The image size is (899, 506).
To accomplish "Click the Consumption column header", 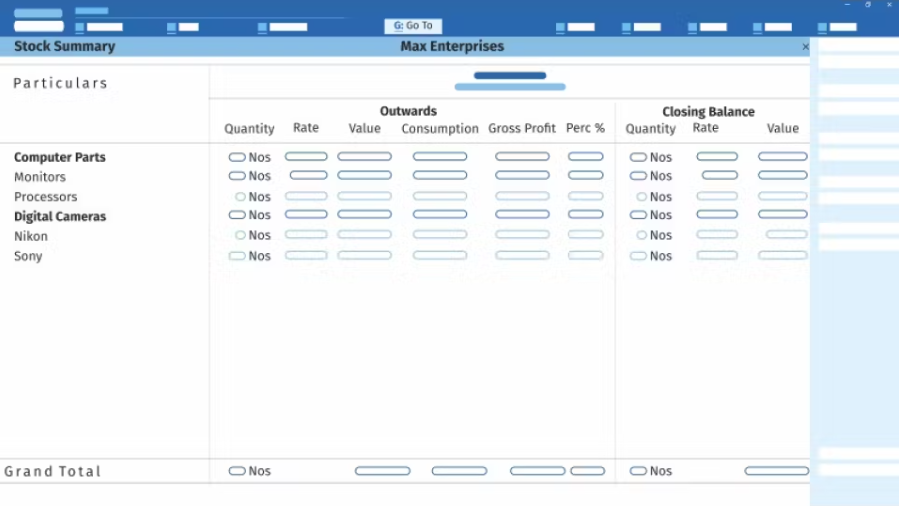I will (440, 128).
